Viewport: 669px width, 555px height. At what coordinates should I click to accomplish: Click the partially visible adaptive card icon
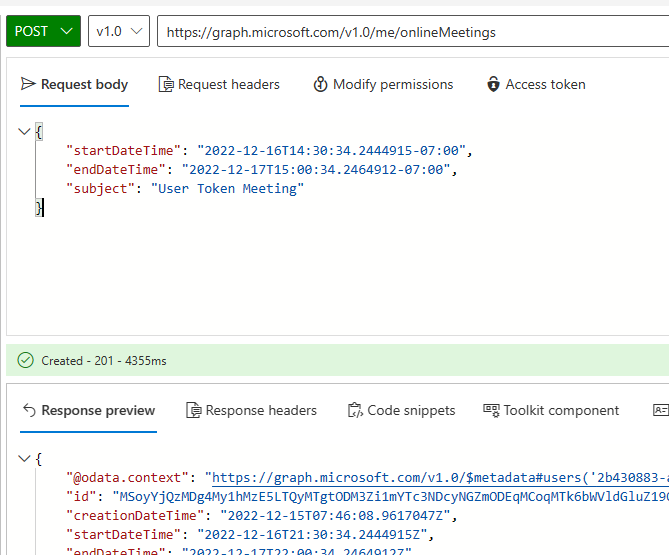(661, 410)
